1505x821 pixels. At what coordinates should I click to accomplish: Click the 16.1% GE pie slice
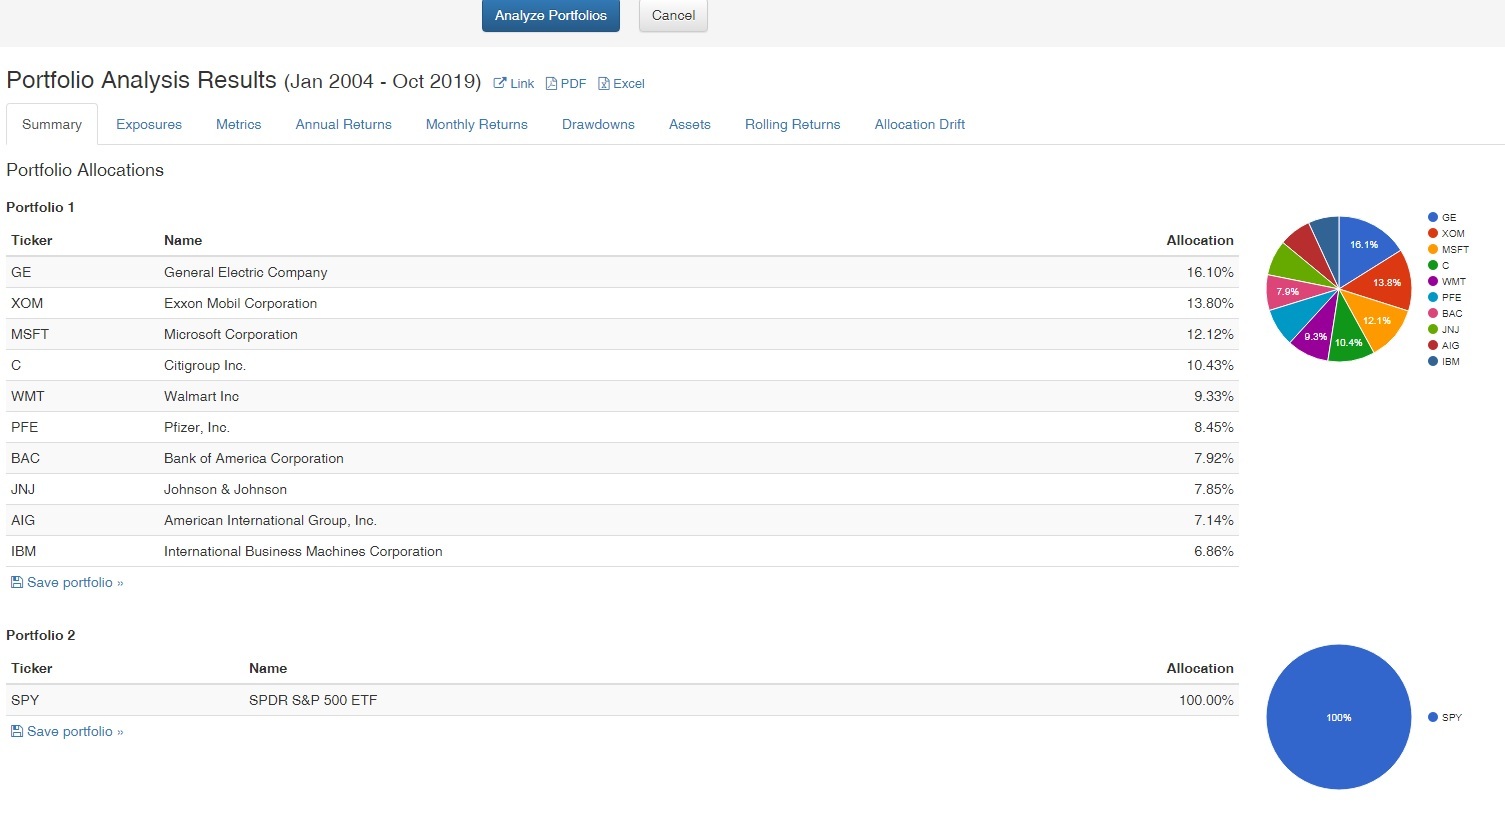click(x=1366, y=246)
